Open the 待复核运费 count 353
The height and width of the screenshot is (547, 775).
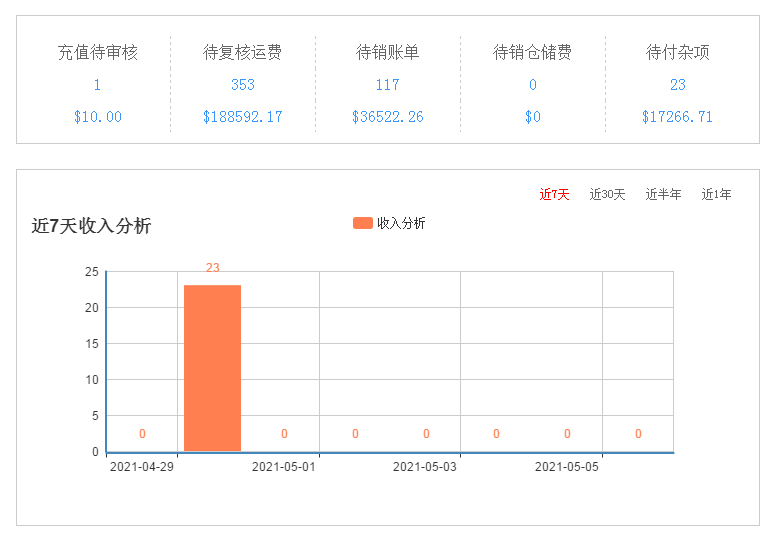pyautogui.click(x=243, y=85)
